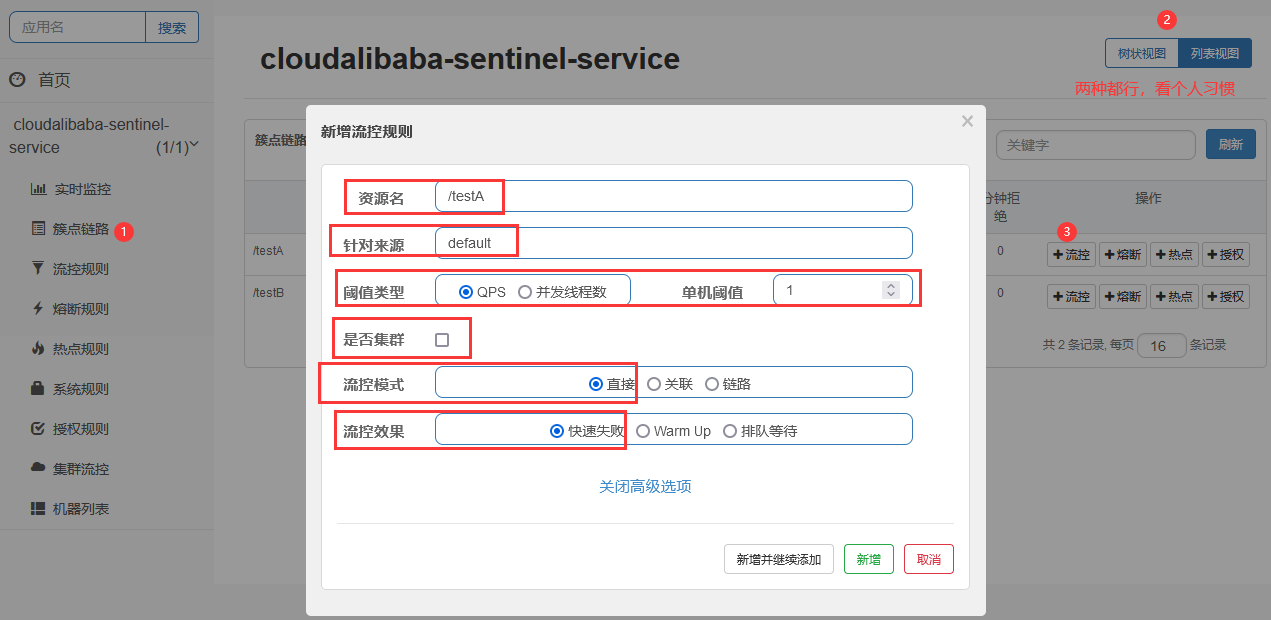Open 机器列表 menu item

coord(81,509)
